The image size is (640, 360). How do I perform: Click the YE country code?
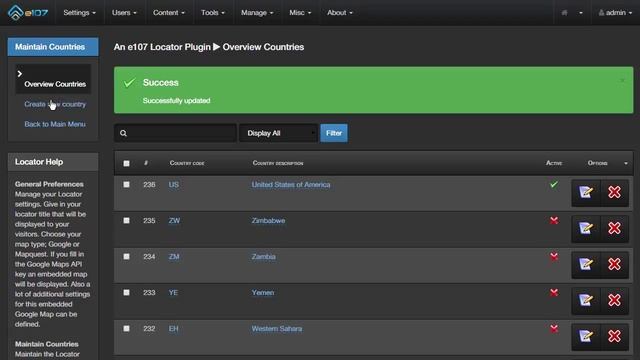[173, 292]
